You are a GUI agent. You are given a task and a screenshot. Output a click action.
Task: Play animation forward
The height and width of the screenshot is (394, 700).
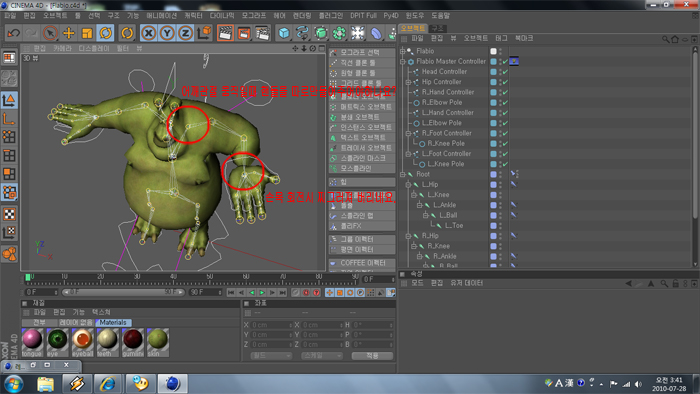[262, 293]
